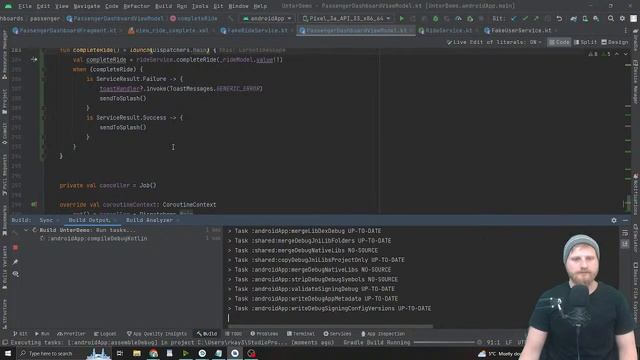This screenshot has width=640, height=360.
Task: Open Search Everywhere magnifier icon
Action: pyautogui.click(x=611, y=19)
